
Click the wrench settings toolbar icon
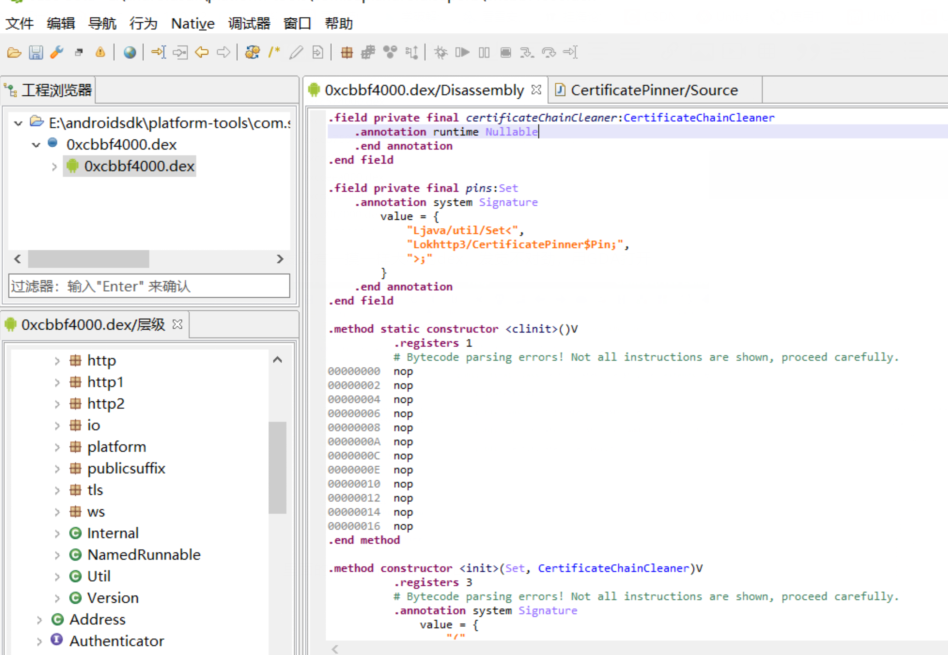(x=57, y=52)
